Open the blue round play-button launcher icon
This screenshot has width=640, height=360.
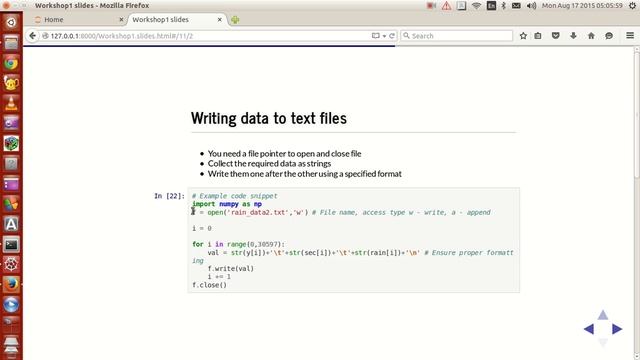coord(11,305)
